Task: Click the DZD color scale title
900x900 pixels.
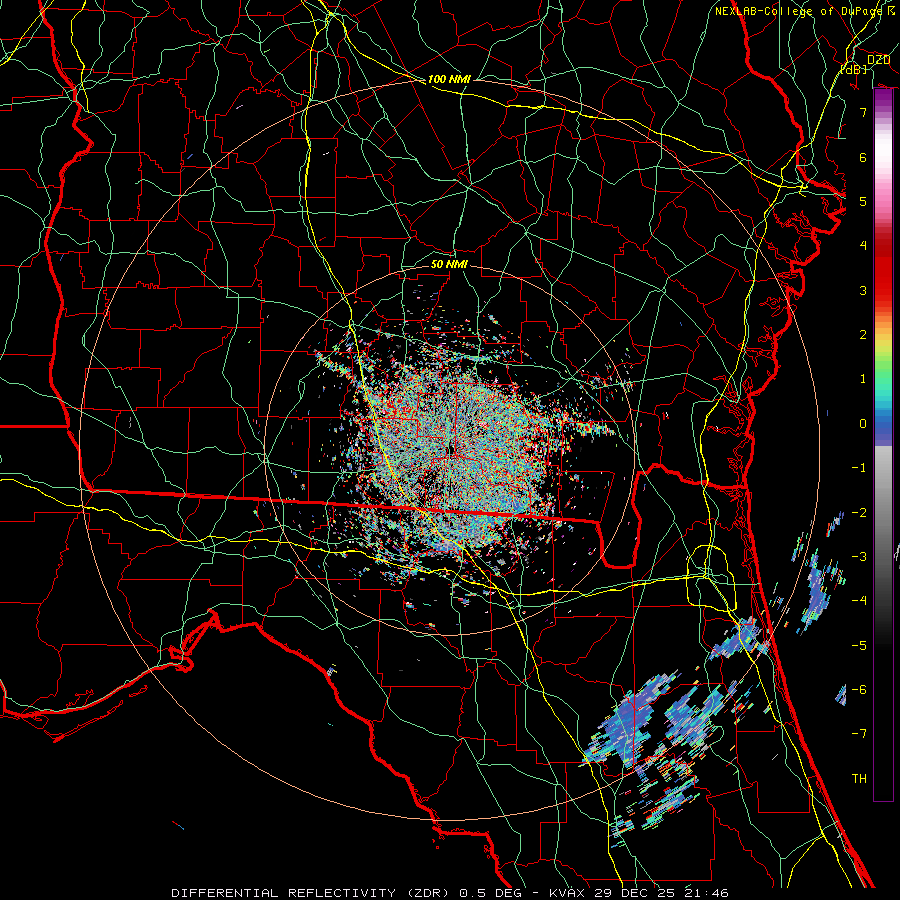Action: pos(878,60)
